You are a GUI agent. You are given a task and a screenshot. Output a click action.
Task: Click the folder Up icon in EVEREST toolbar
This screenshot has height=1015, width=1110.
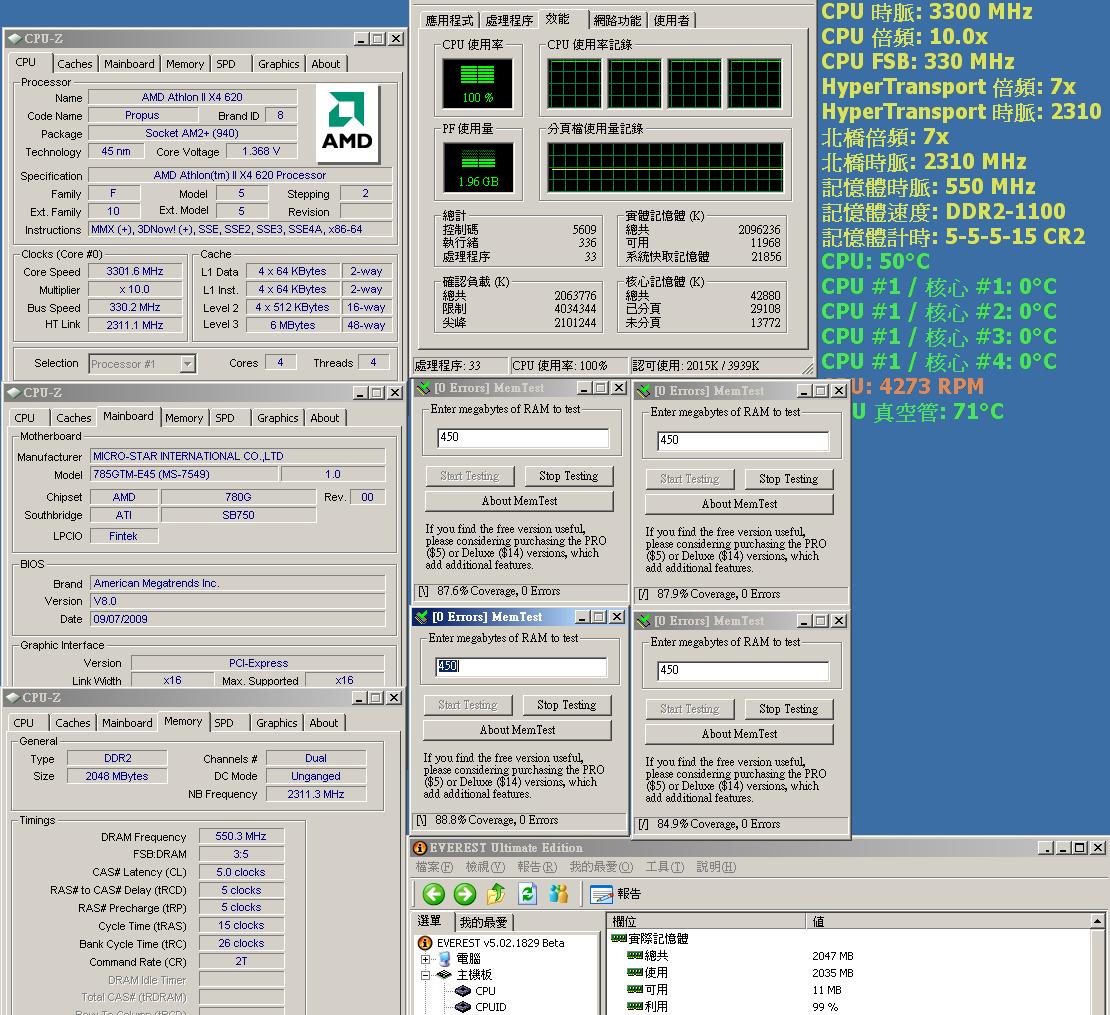[496, 894]
